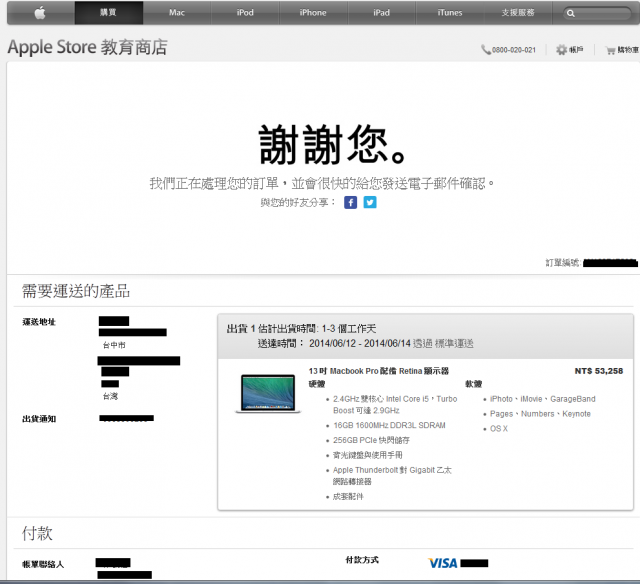Image resolution: width=640 pixels, height=584 pixels.
Task: Click the Apple Store 教育商店 heading
Action: point(87,47)
